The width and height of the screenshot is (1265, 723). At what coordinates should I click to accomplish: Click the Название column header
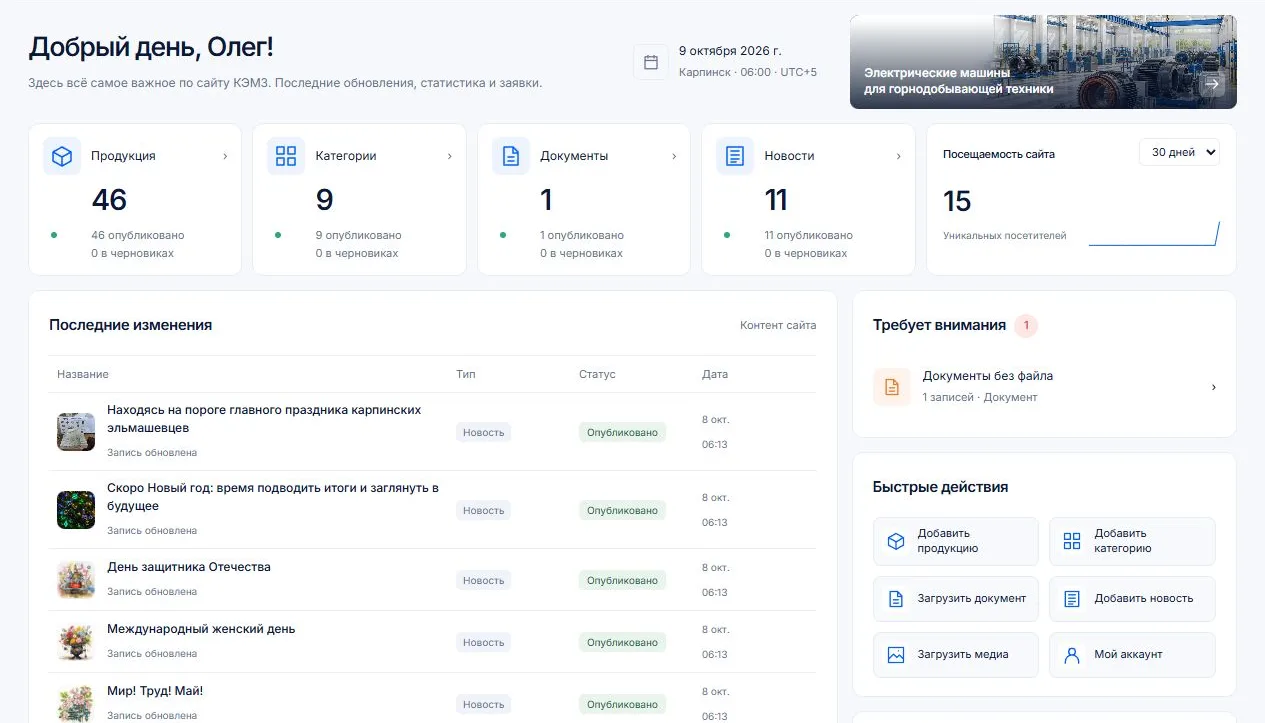pyautogui.click(x=83, y=374)
